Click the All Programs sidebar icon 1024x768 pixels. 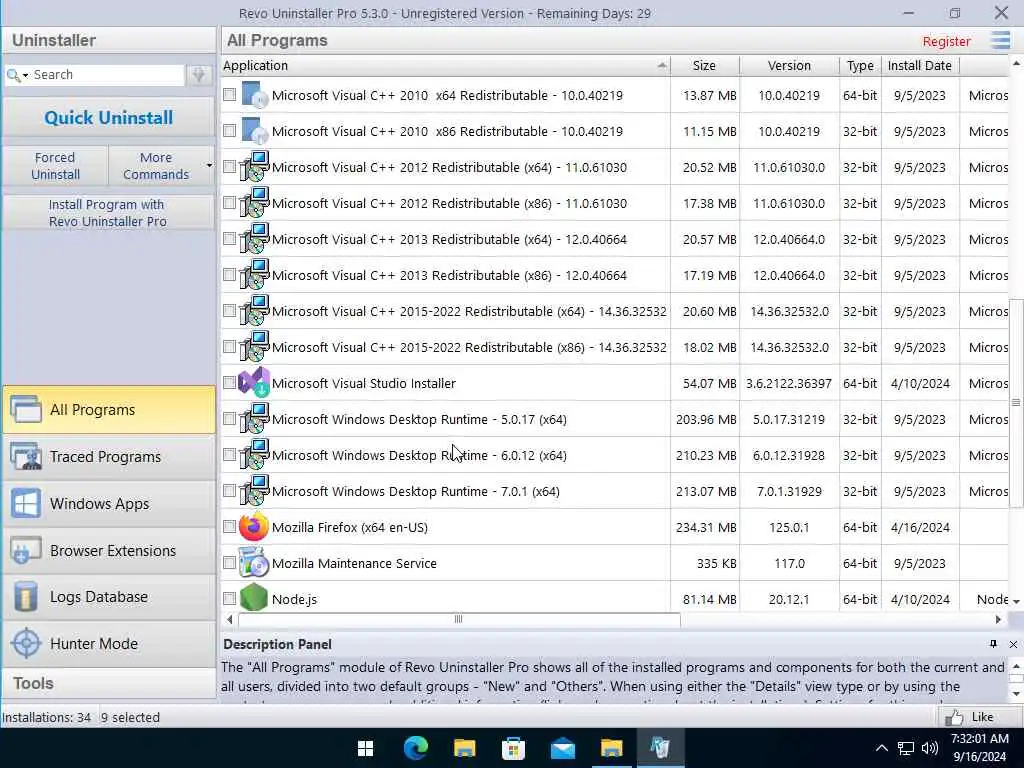(x=26, y=409)
